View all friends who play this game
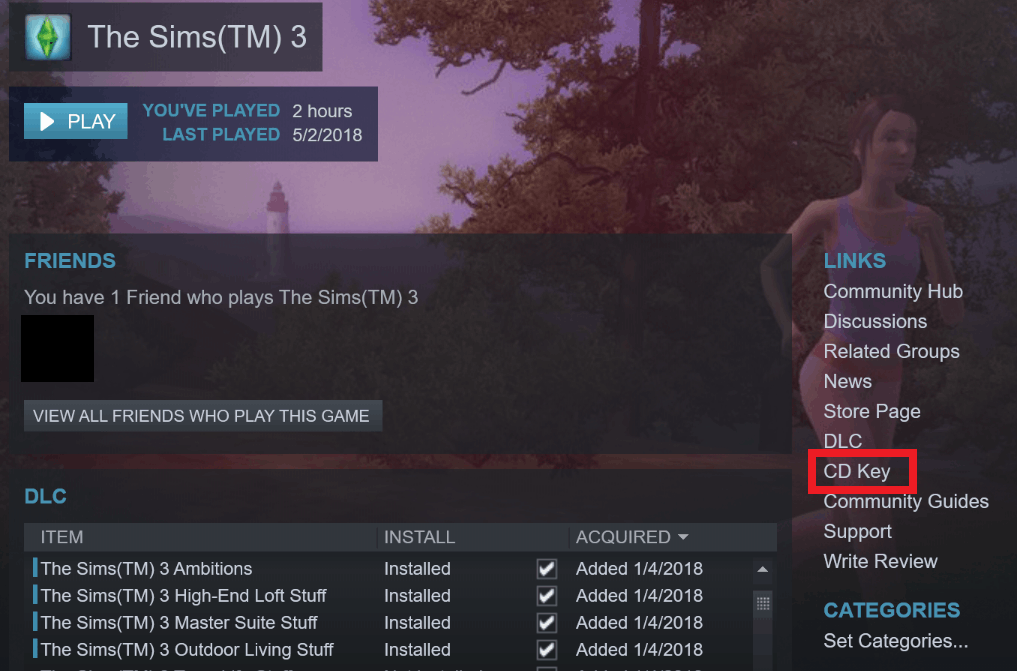This screenshot has width=1017, height=671. (203, 416)
